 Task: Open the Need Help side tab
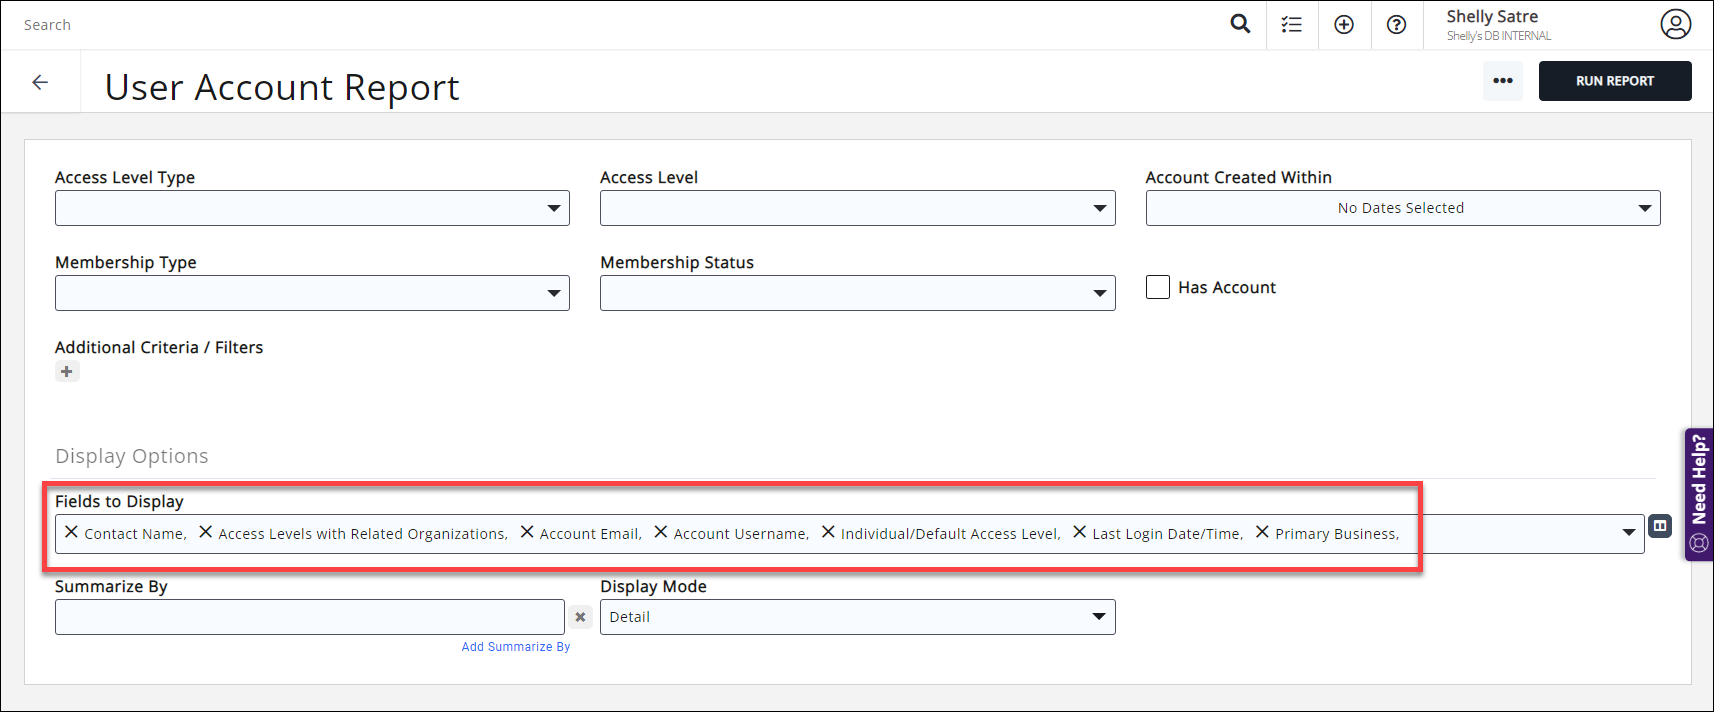pyautogui.click(x=1698, y=495)
